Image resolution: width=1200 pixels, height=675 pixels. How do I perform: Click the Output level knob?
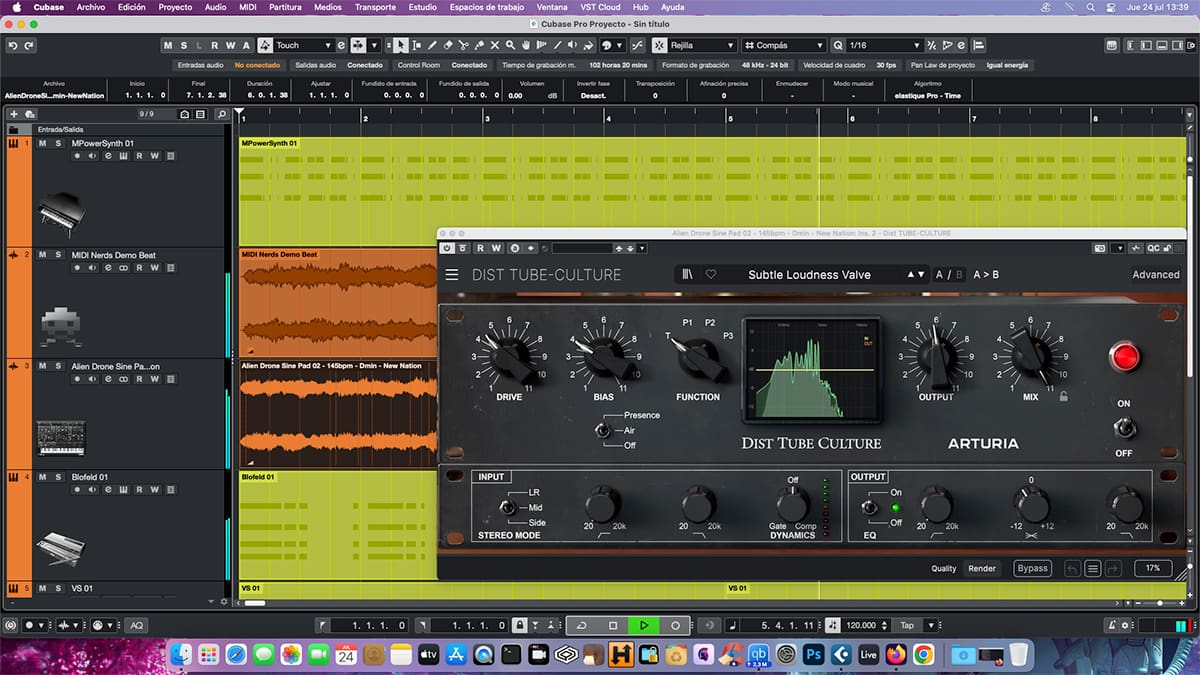tap(936, 356)
